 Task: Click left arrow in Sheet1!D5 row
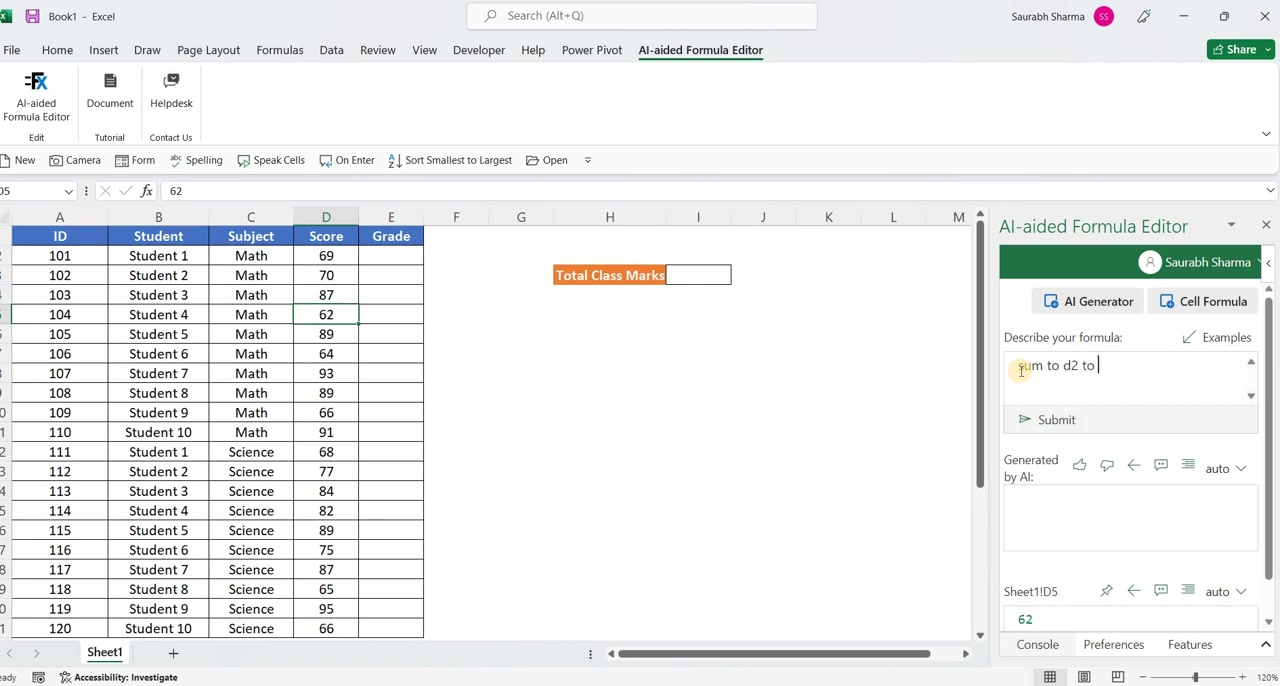point(1133,591)
